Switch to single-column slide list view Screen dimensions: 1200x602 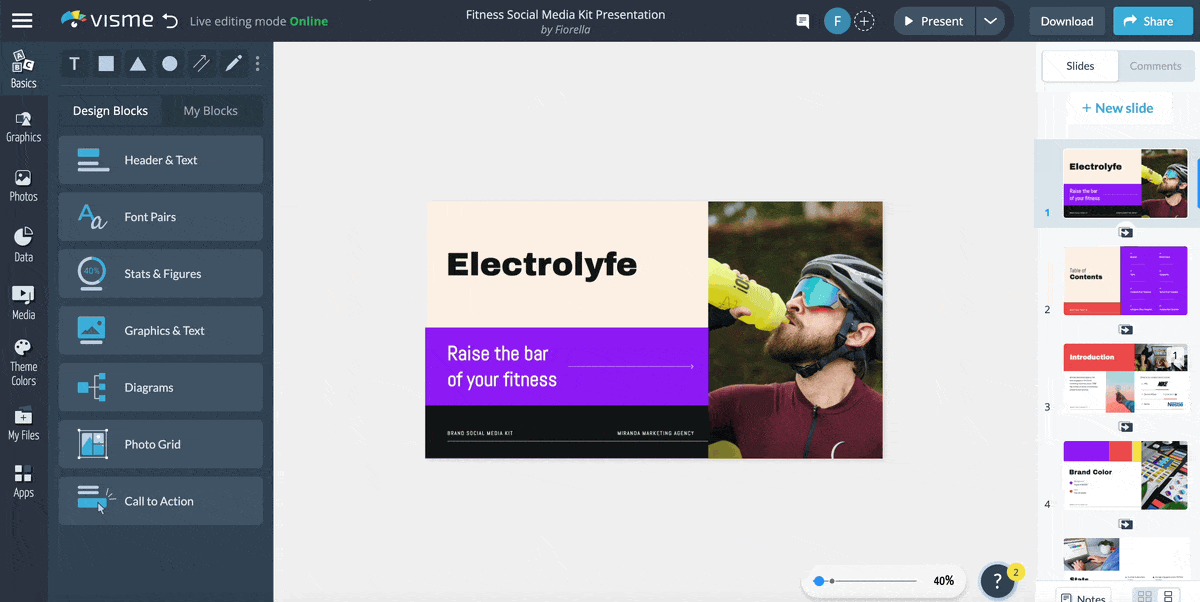click(1168, 596)
